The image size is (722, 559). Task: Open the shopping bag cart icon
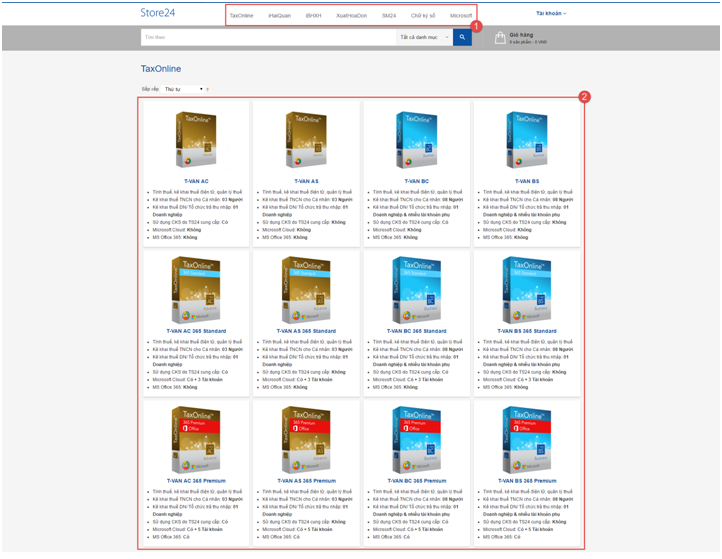pos(500,38)
